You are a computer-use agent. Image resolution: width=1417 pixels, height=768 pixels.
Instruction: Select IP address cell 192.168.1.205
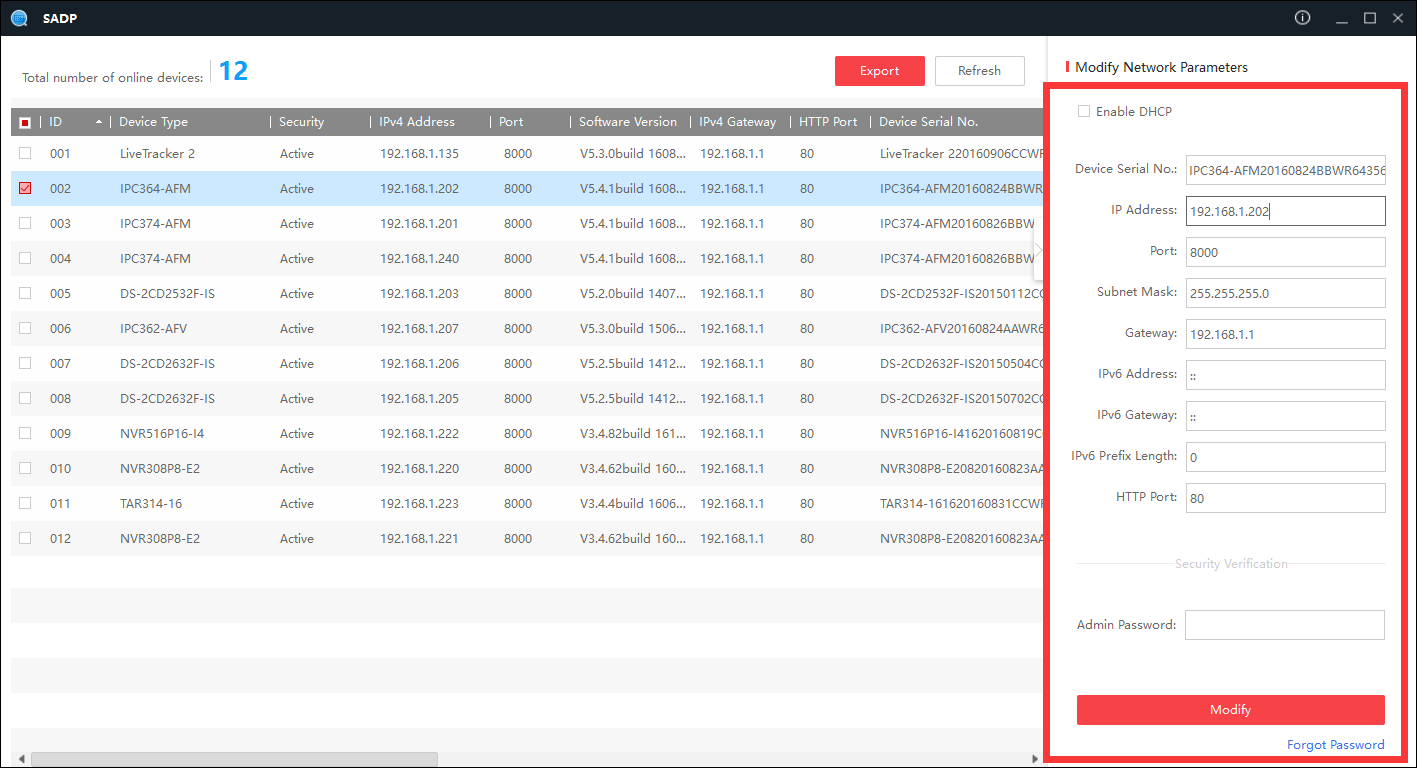[419, 399]
